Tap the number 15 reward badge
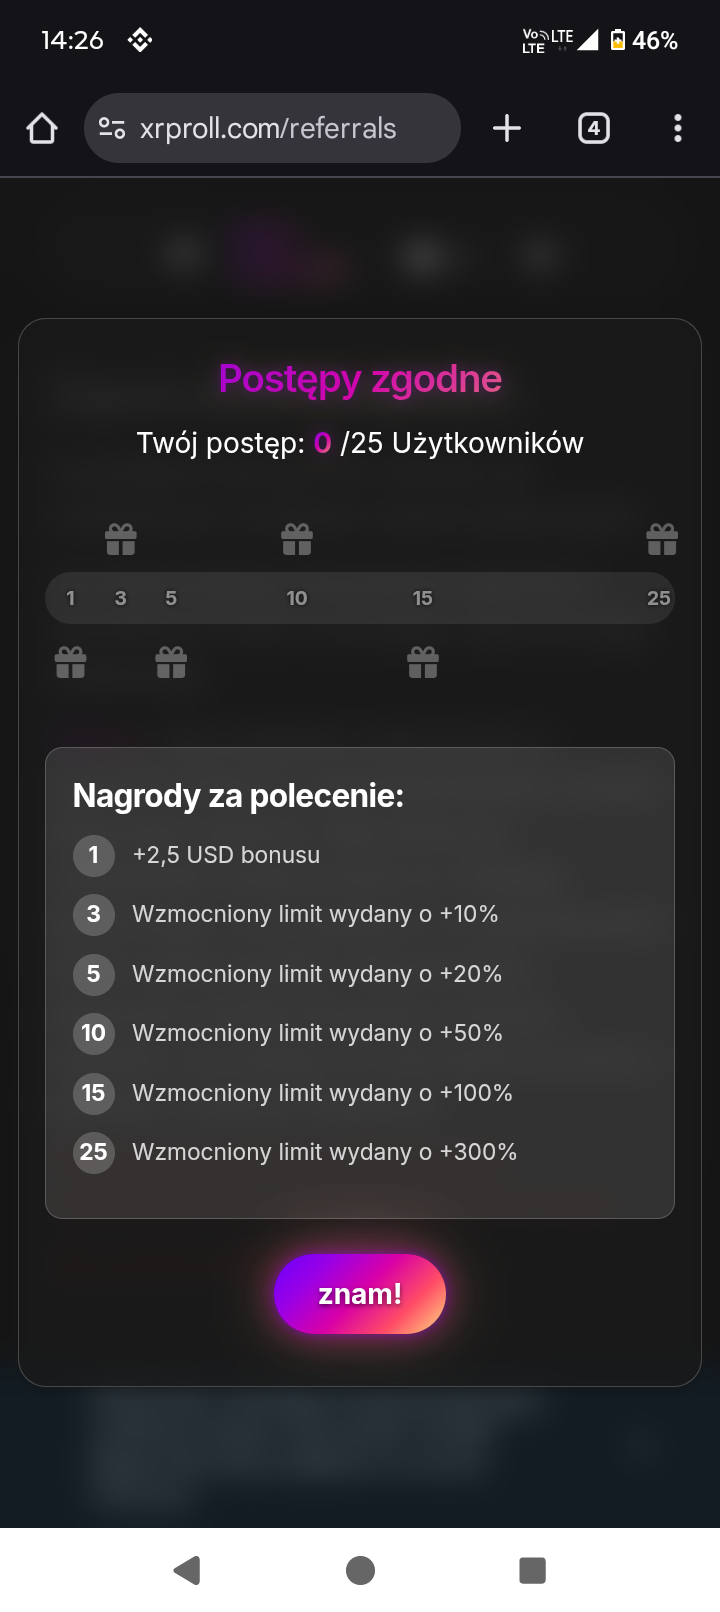Screen dimensions: 720x1612 94,1093
